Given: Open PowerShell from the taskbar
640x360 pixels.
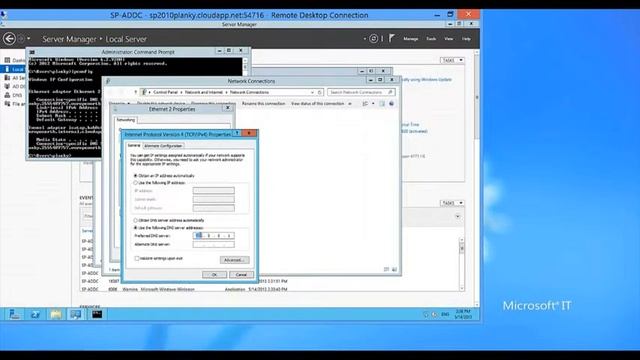Looking at the screenshot, I should point(35,314).
